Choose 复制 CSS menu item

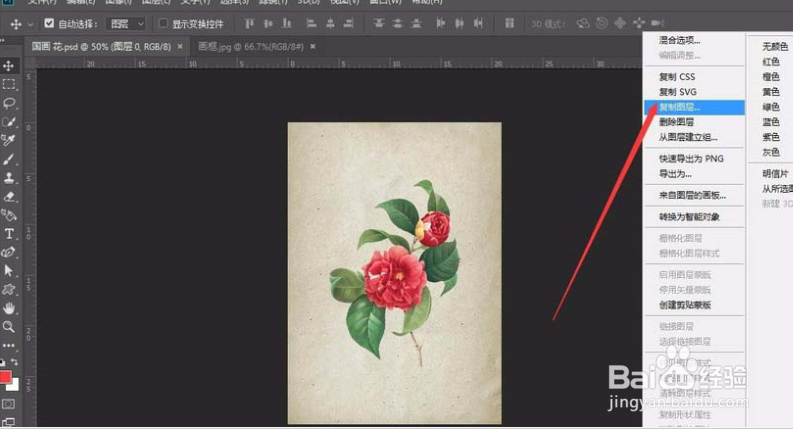pos(694,77)
